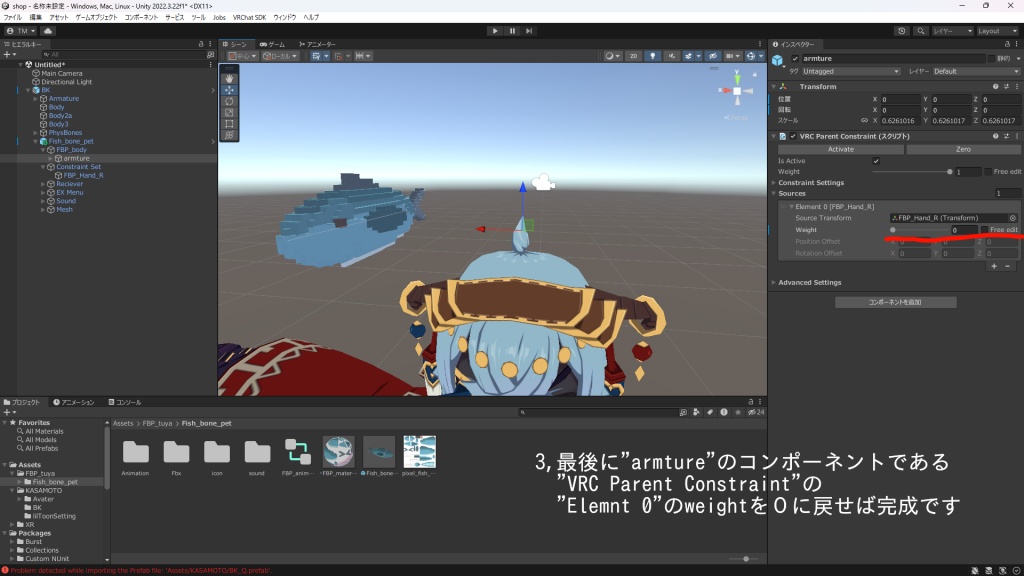
Task: Click the help icon on VRC Parent Constraint
Action: (994, 135)
